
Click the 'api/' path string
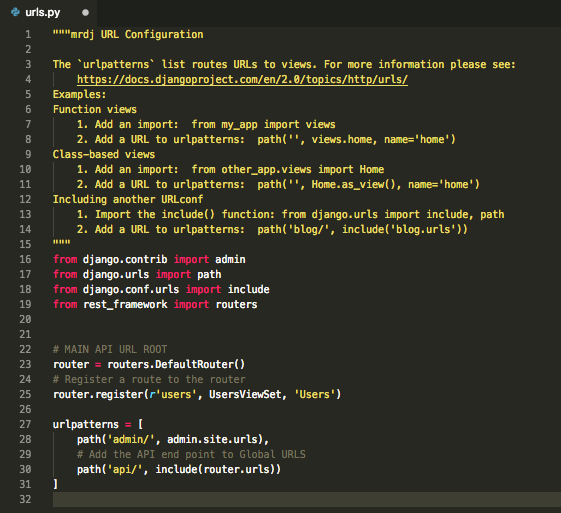tap(125, 469)
